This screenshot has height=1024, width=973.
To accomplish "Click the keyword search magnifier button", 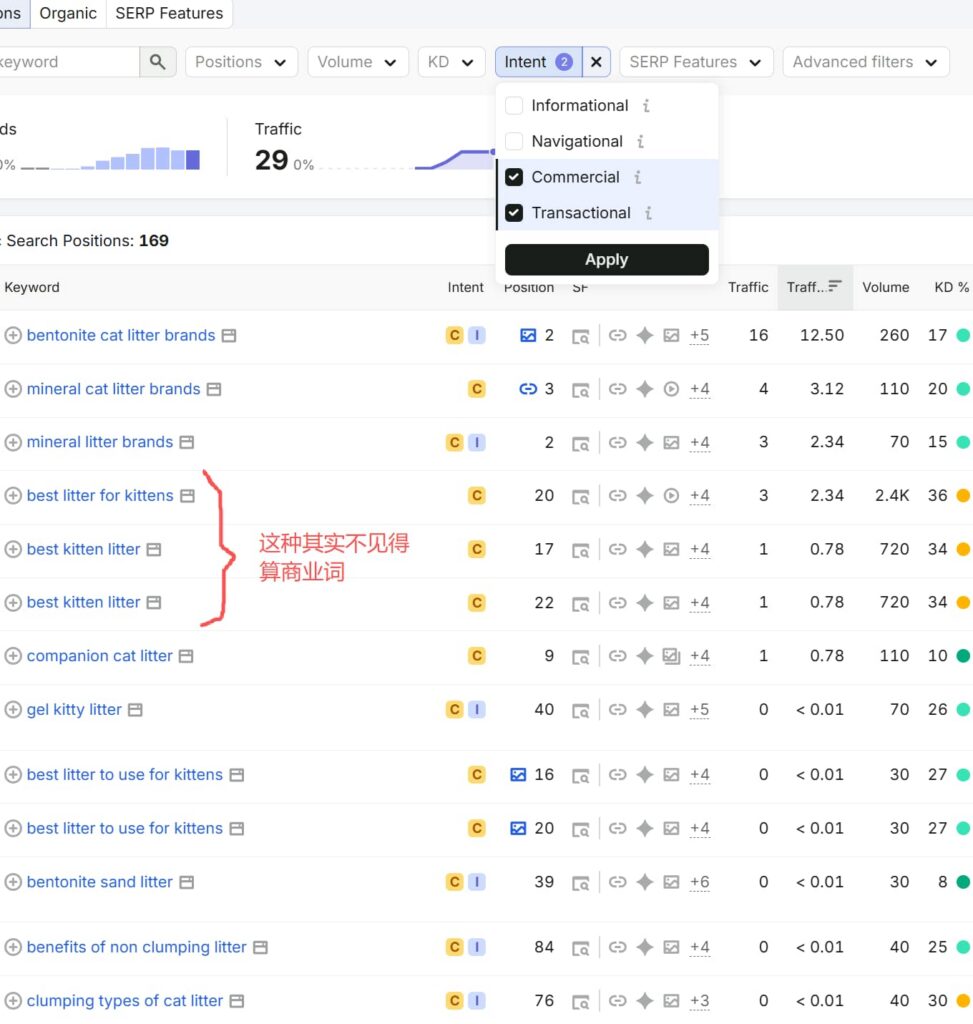I will [157, 62].
